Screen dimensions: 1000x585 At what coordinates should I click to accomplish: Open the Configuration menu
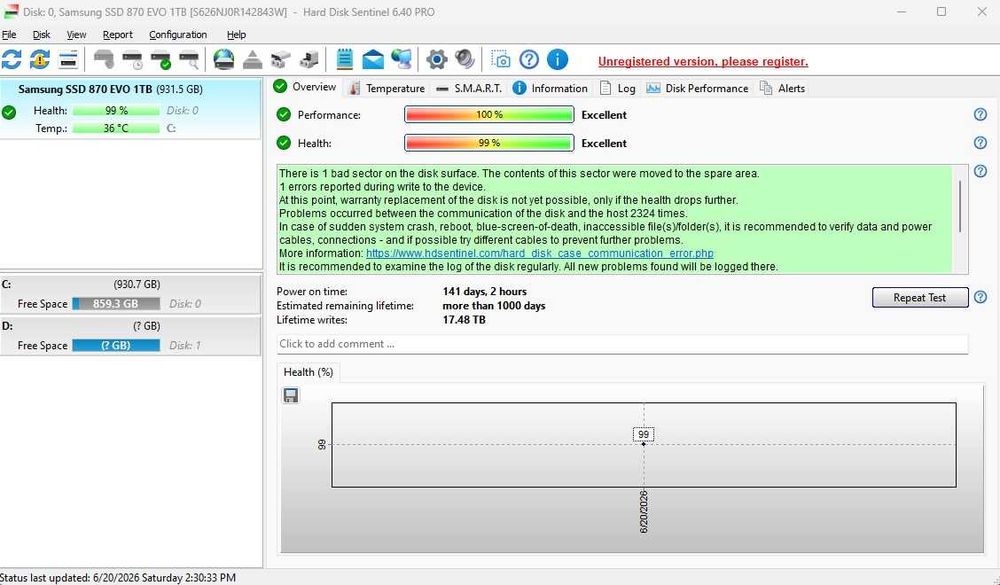pyautogui.click(x=178, y=34)
